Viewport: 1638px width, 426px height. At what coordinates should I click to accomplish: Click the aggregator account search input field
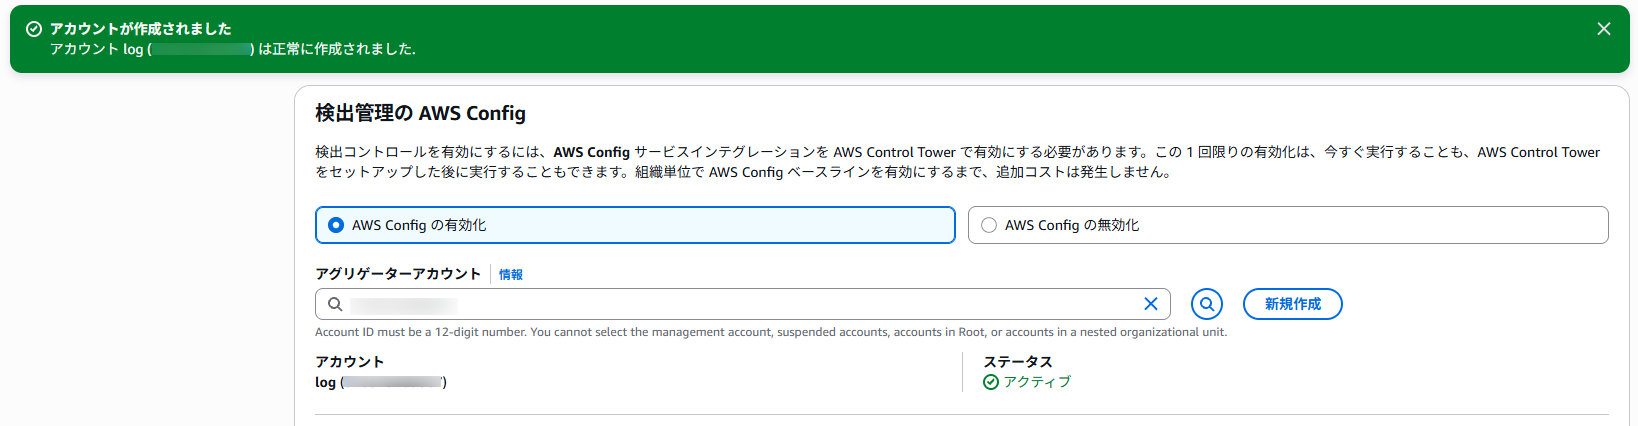[x=742, y=304]
